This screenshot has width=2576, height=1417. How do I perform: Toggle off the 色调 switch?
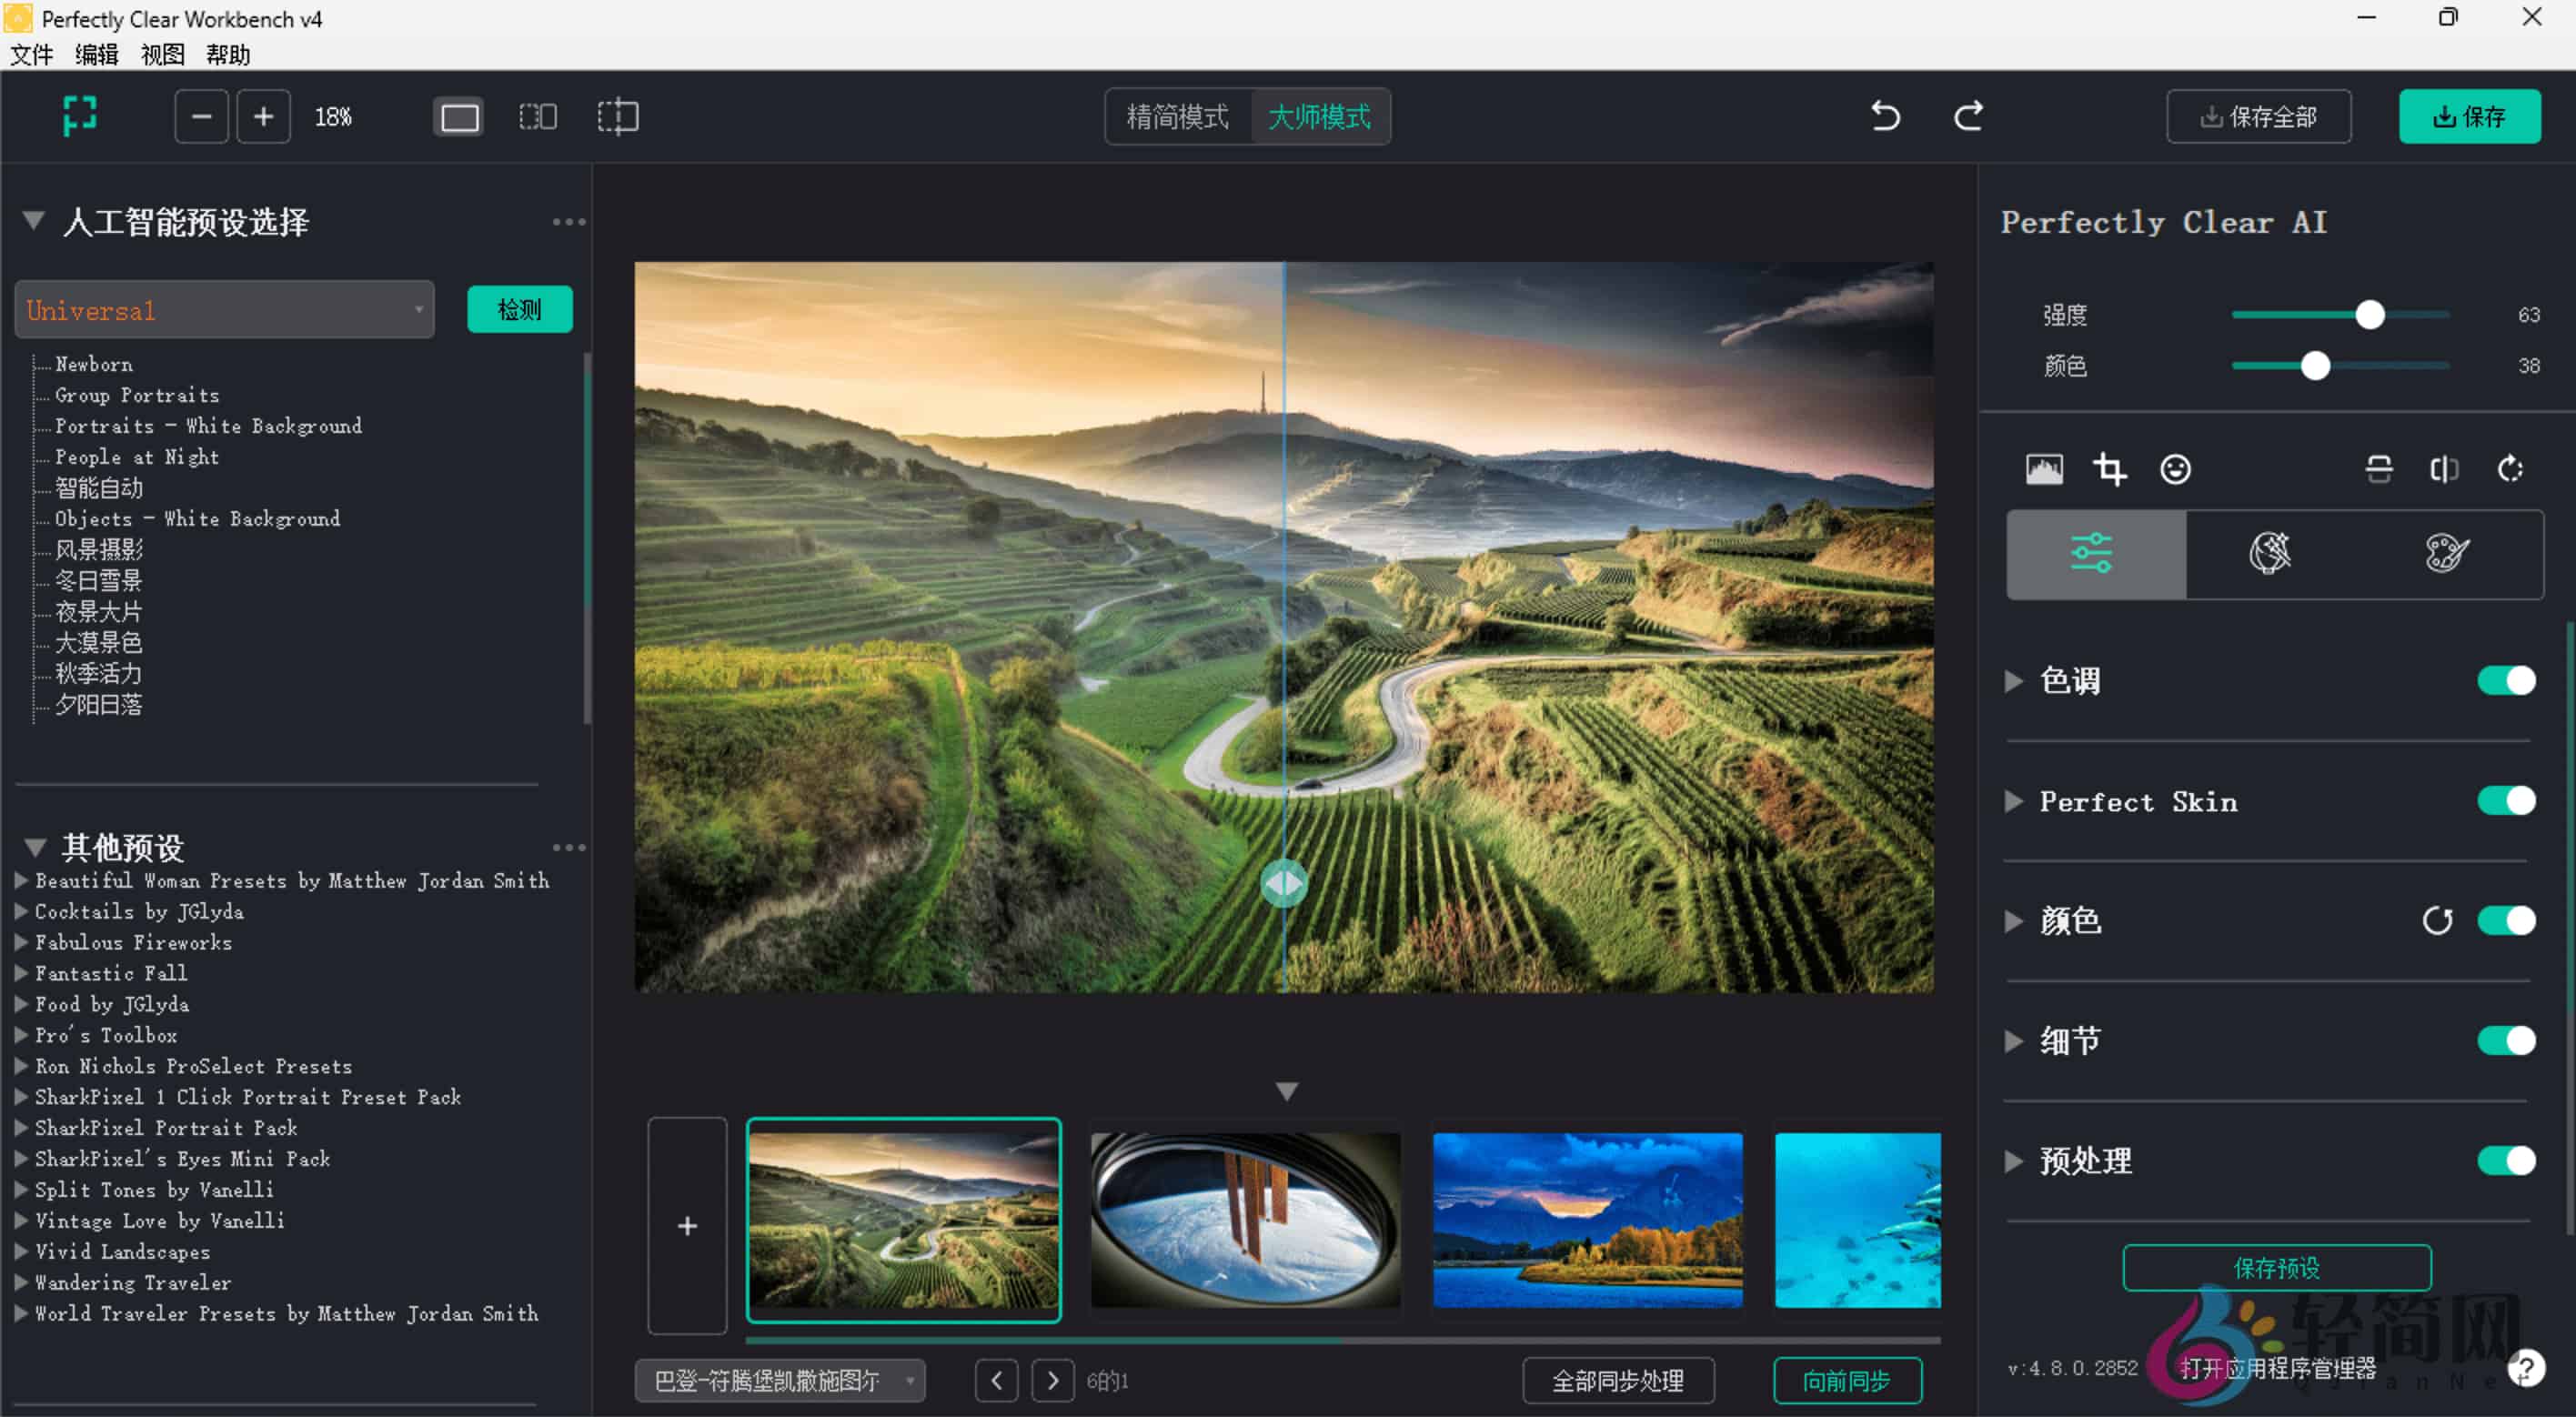click(x=2506, y=681)
